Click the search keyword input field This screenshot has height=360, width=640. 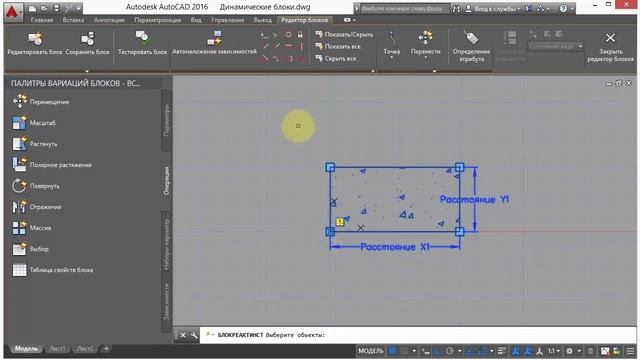coord(404,9)
